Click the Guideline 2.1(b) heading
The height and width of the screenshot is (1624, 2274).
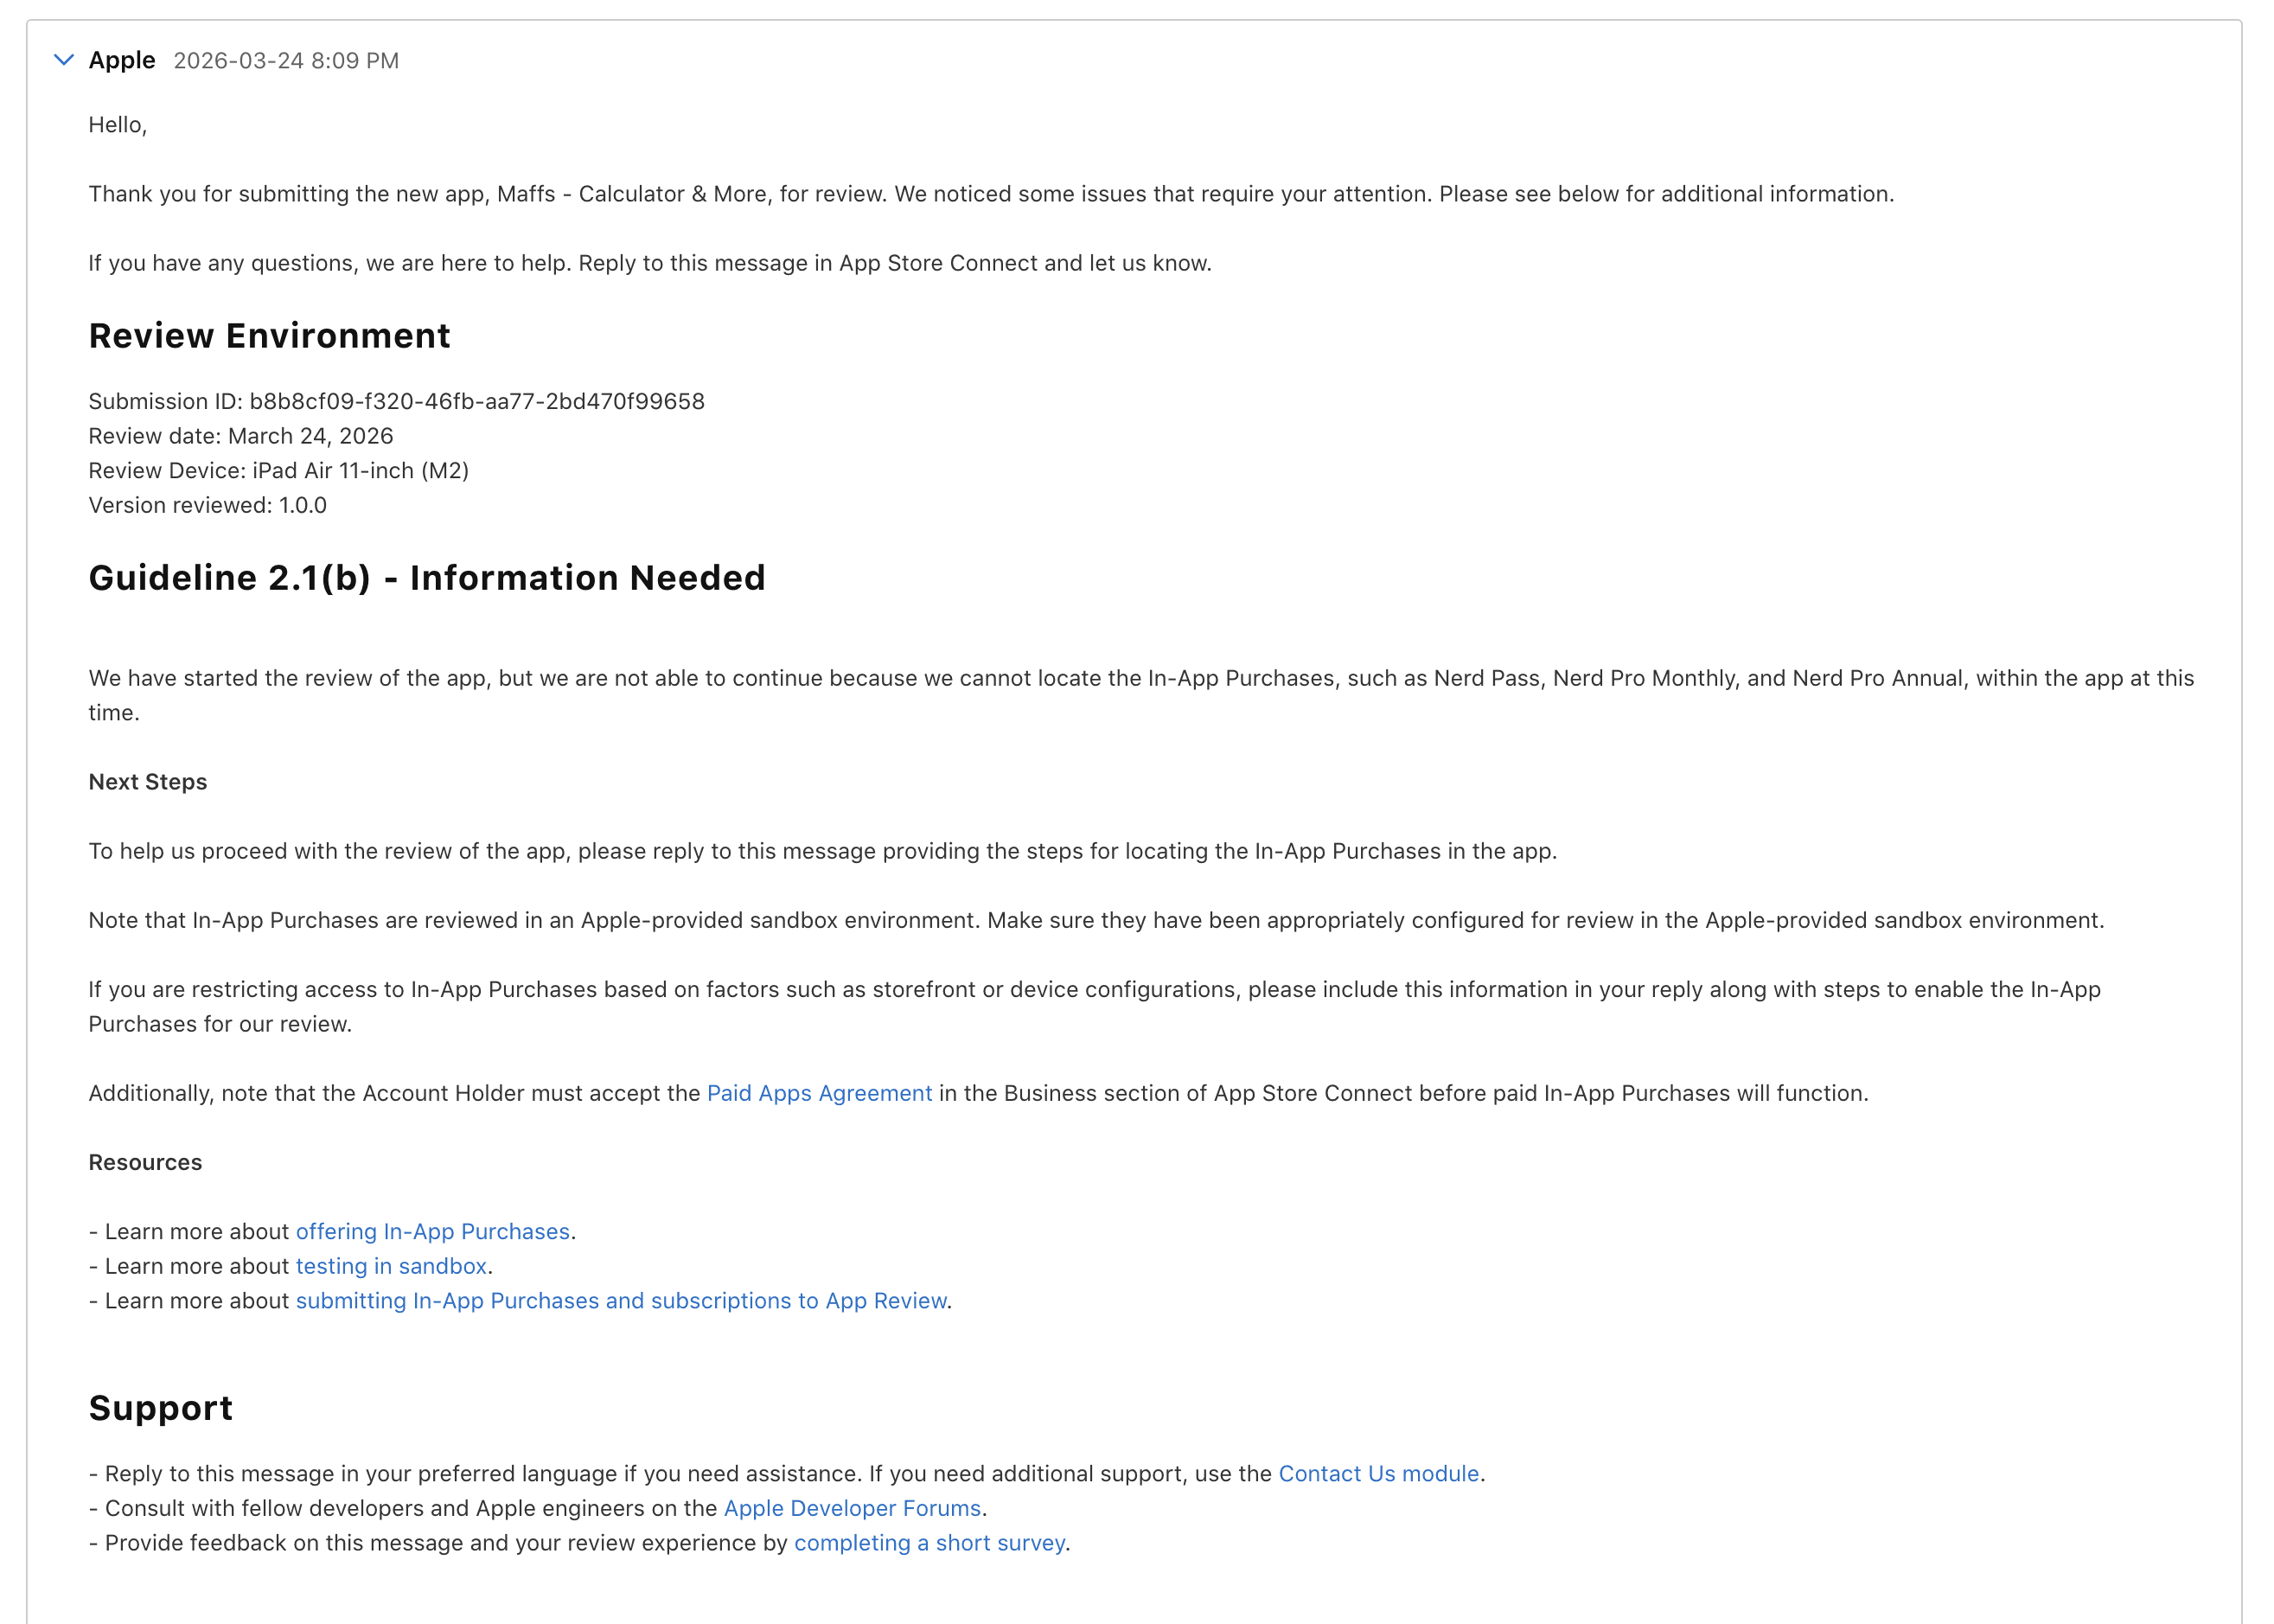pos(427,578)
